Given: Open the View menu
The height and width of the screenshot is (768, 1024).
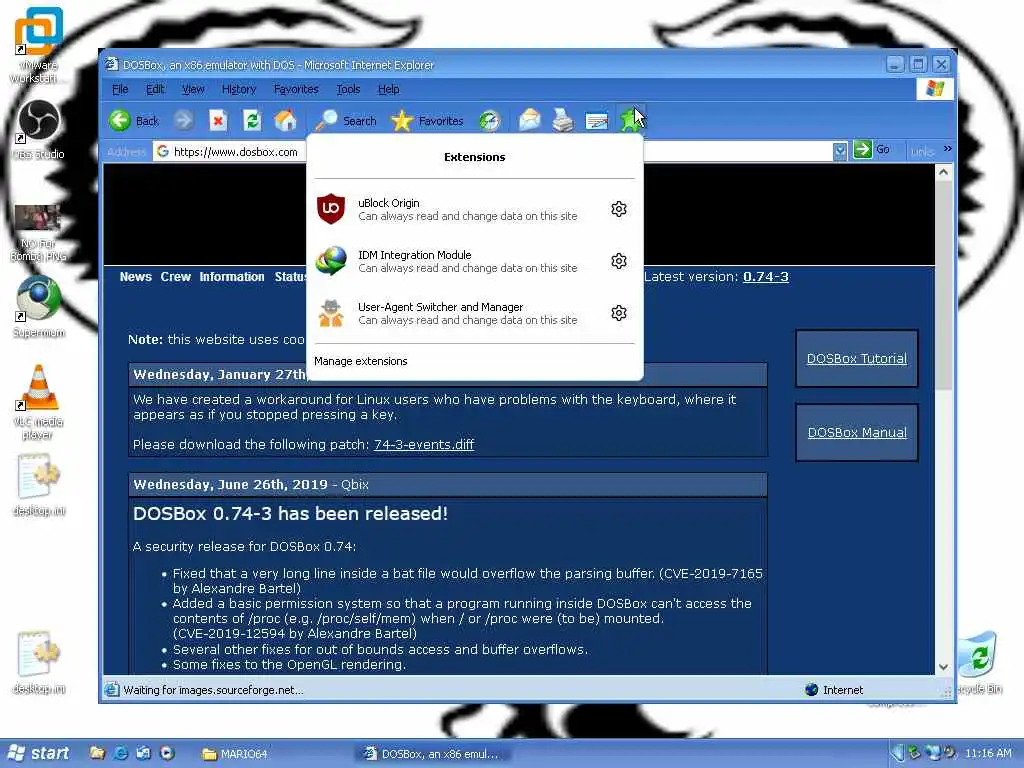Looking at the screenshot, I should click(193, 89).
